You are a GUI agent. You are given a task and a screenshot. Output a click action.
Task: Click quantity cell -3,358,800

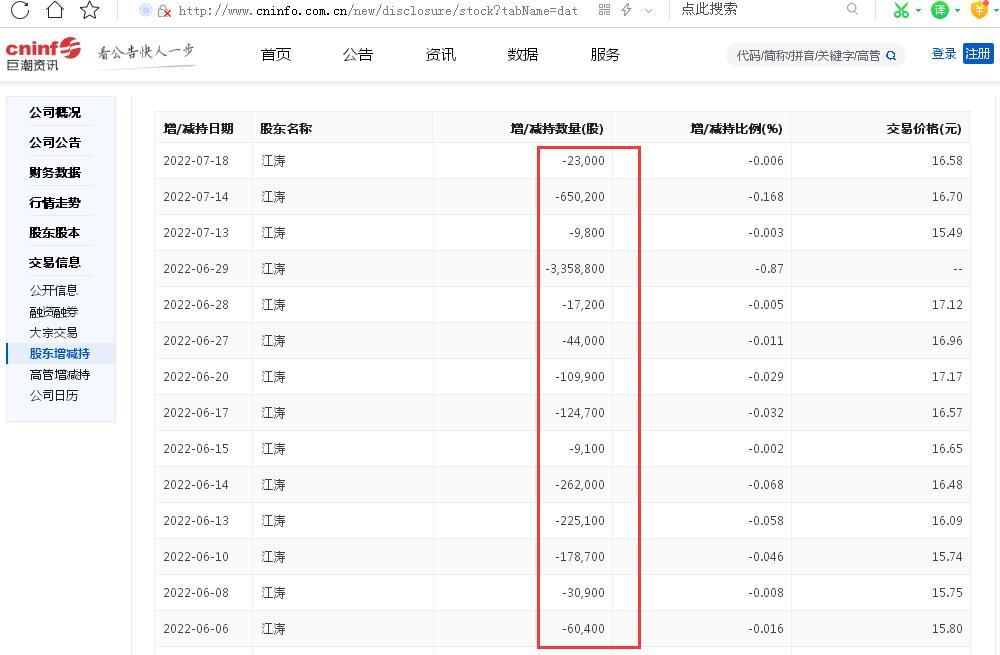pos(575,269)
